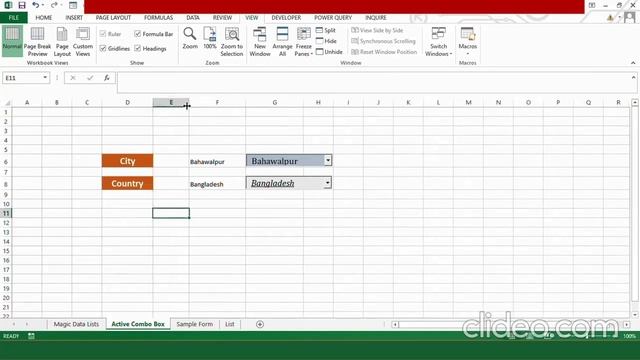Image resolution: width=640 pixels, height=360 pixels.
Task: Reset zoom to 100%
Action: (210, 38)
